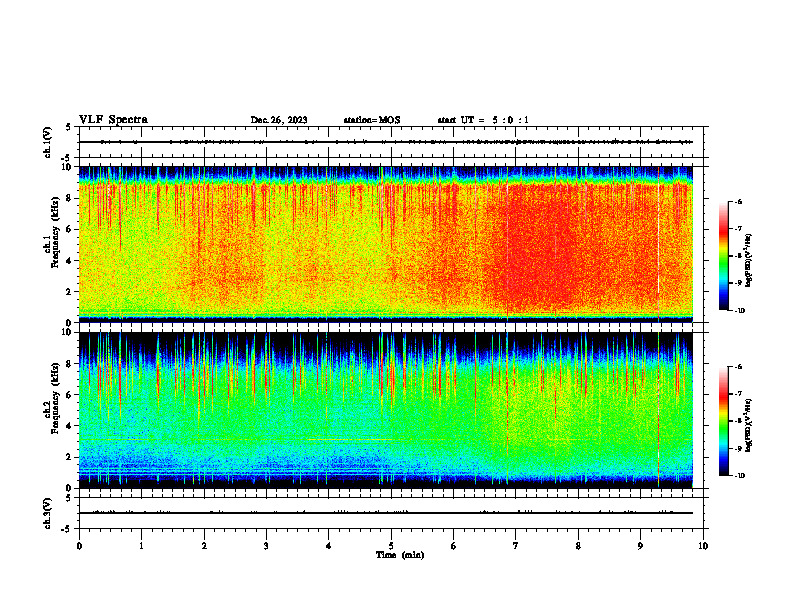Click the time axis tick label "5"
Image resolution: width=792 pixels, height=612 pixels.
tap(391, 546)
